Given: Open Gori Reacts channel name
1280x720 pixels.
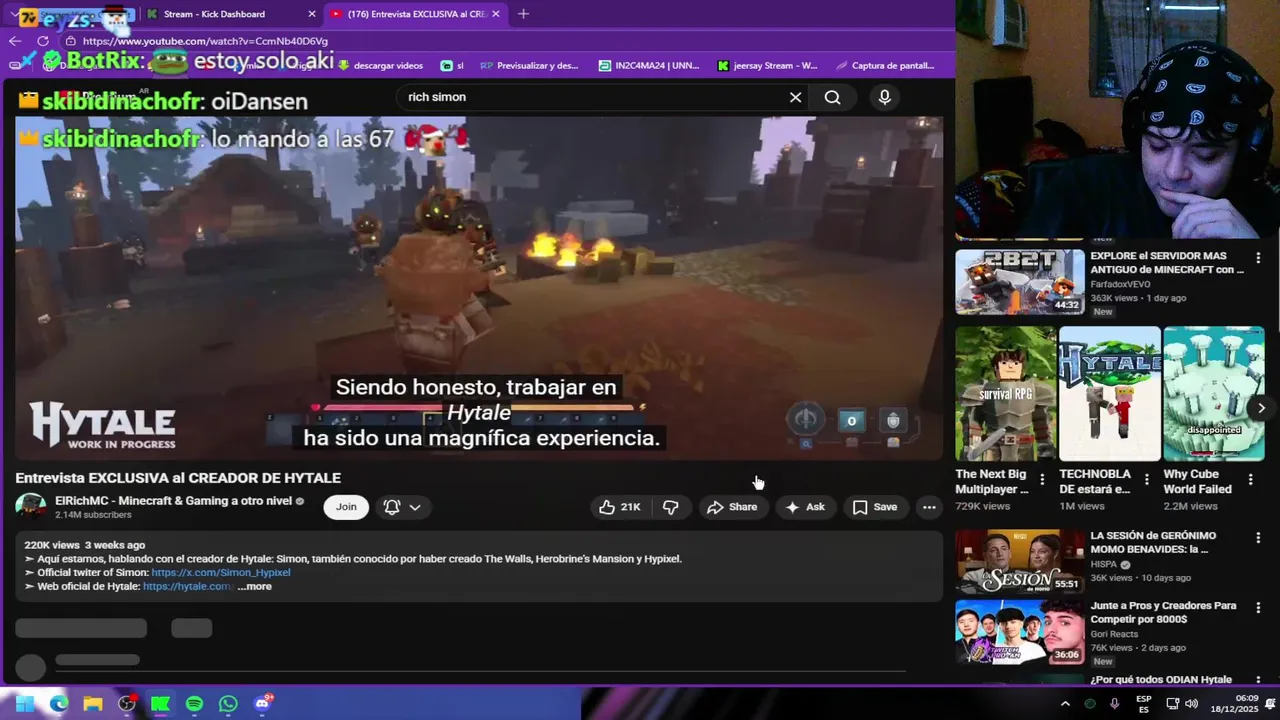Looking at the screenshot, I should (1116, 634).
